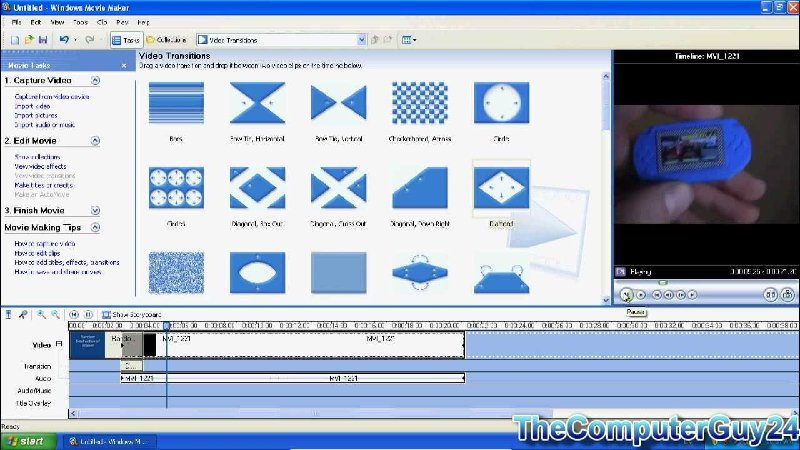Select the Bow Tie, Vertical transition
Viewport: 800px width, 450px height.
pyautogui.click(x=338, y=103)
